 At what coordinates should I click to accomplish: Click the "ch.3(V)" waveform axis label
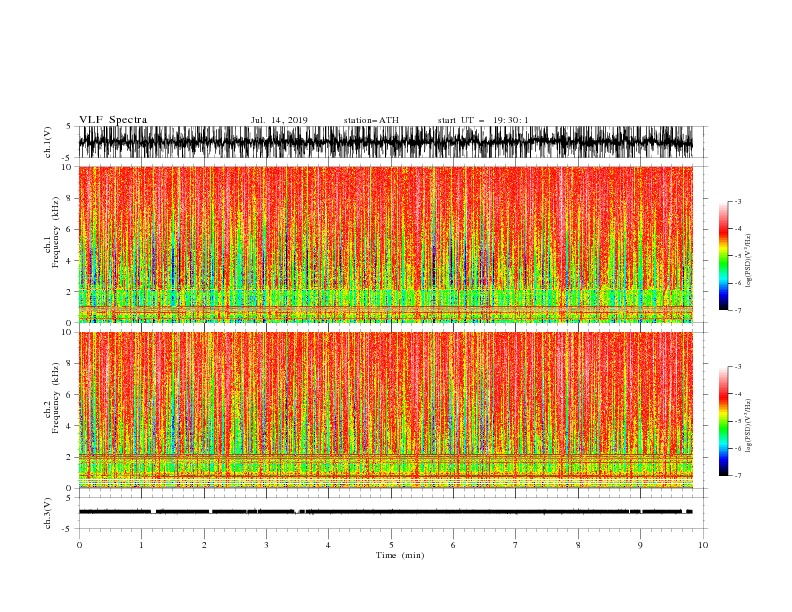[48, 513]
